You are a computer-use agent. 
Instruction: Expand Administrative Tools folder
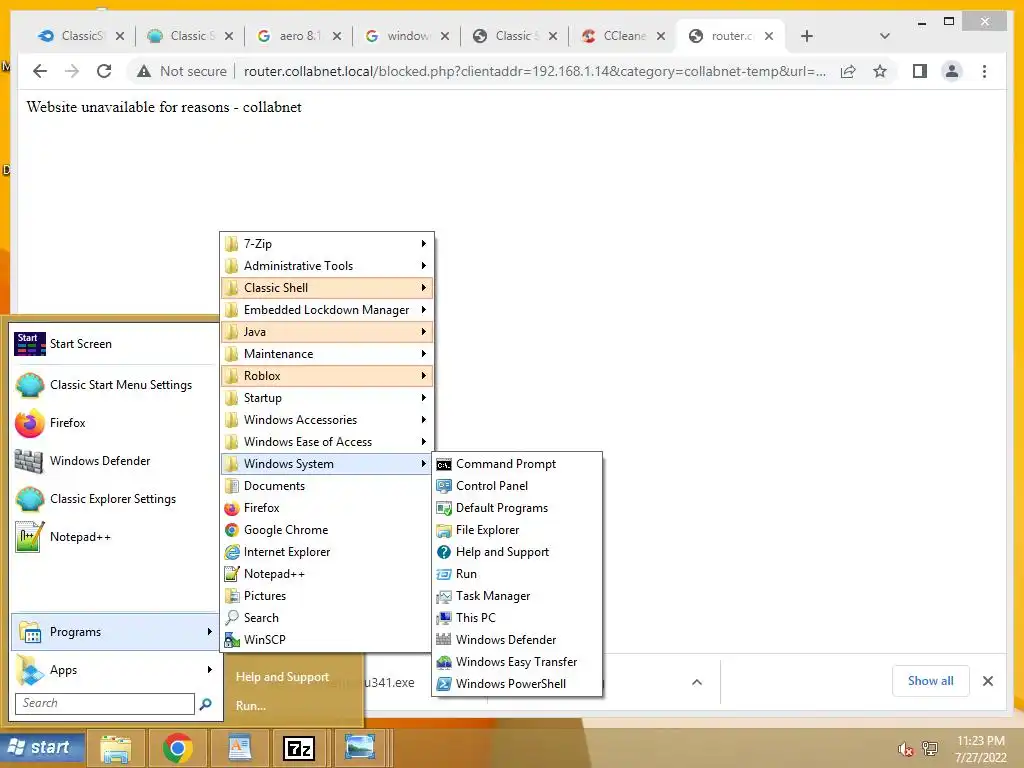pos(327,266)
